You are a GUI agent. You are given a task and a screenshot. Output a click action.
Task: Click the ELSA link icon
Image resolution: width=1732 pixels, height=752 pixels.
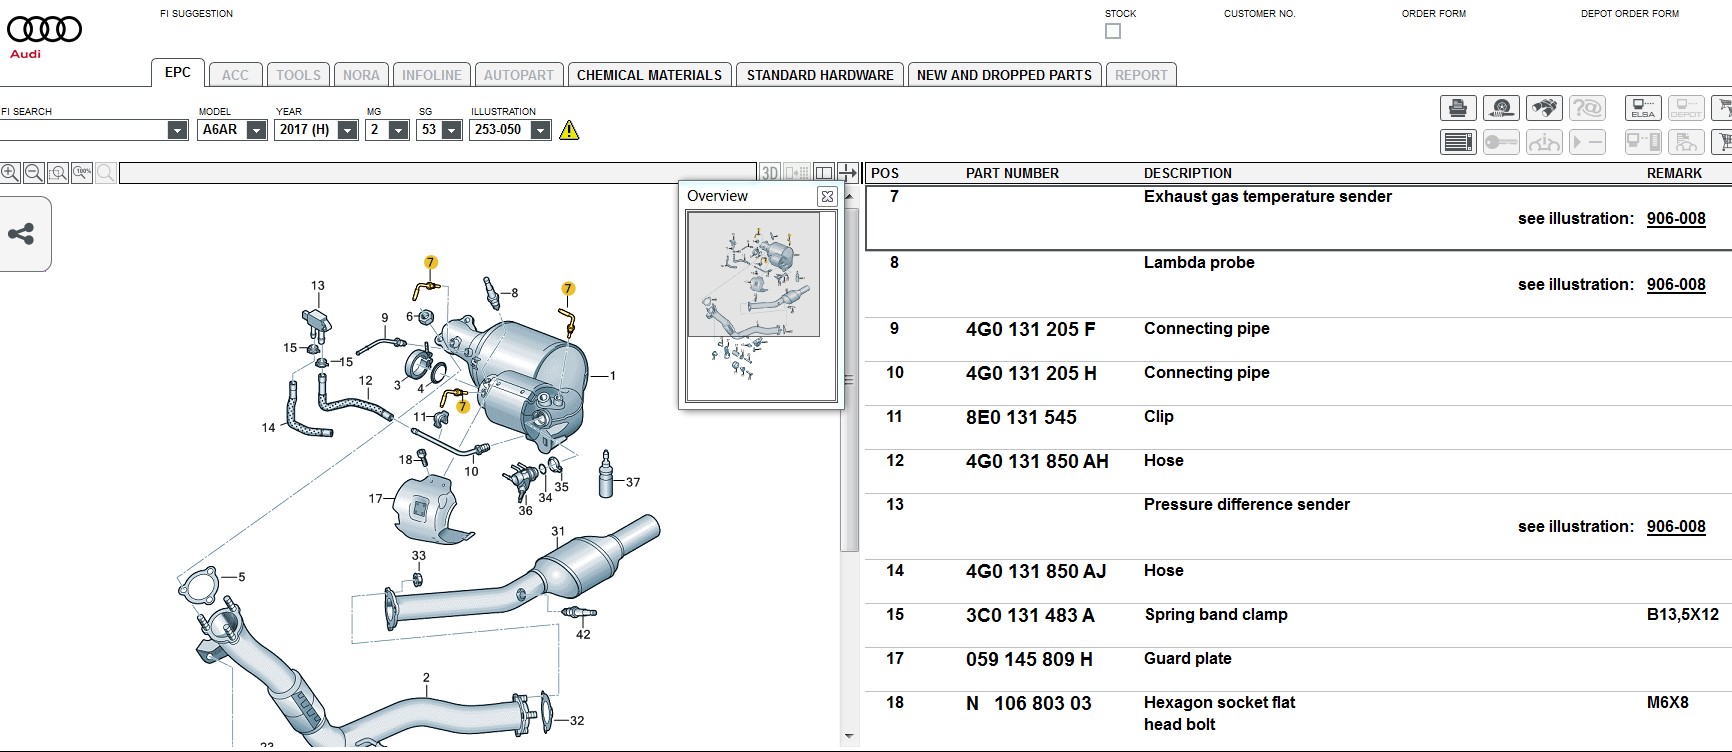click(1643, 108)
